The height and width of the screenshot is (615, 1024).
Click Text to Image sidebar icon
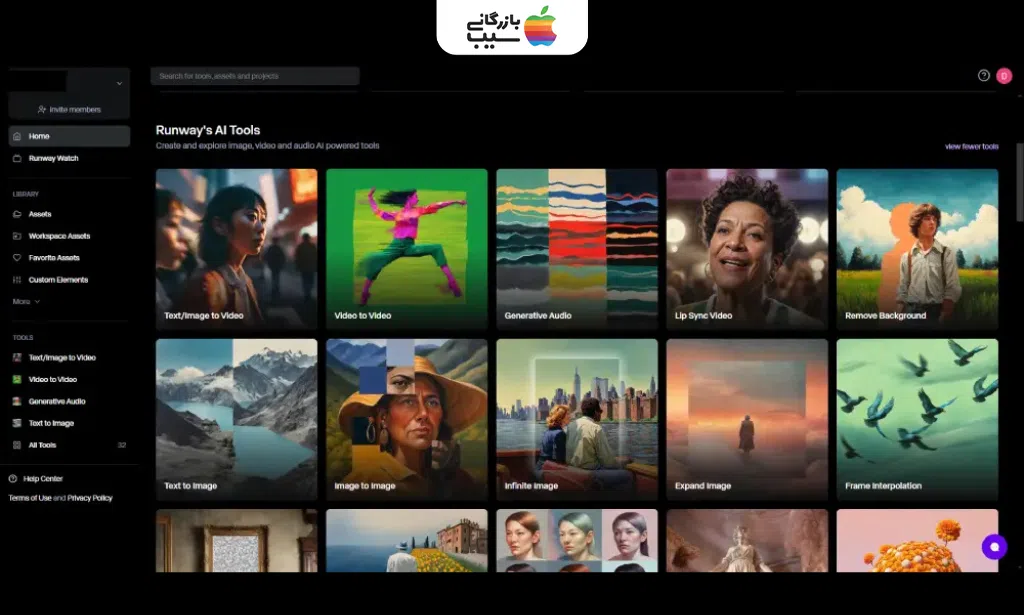[17, 423]
